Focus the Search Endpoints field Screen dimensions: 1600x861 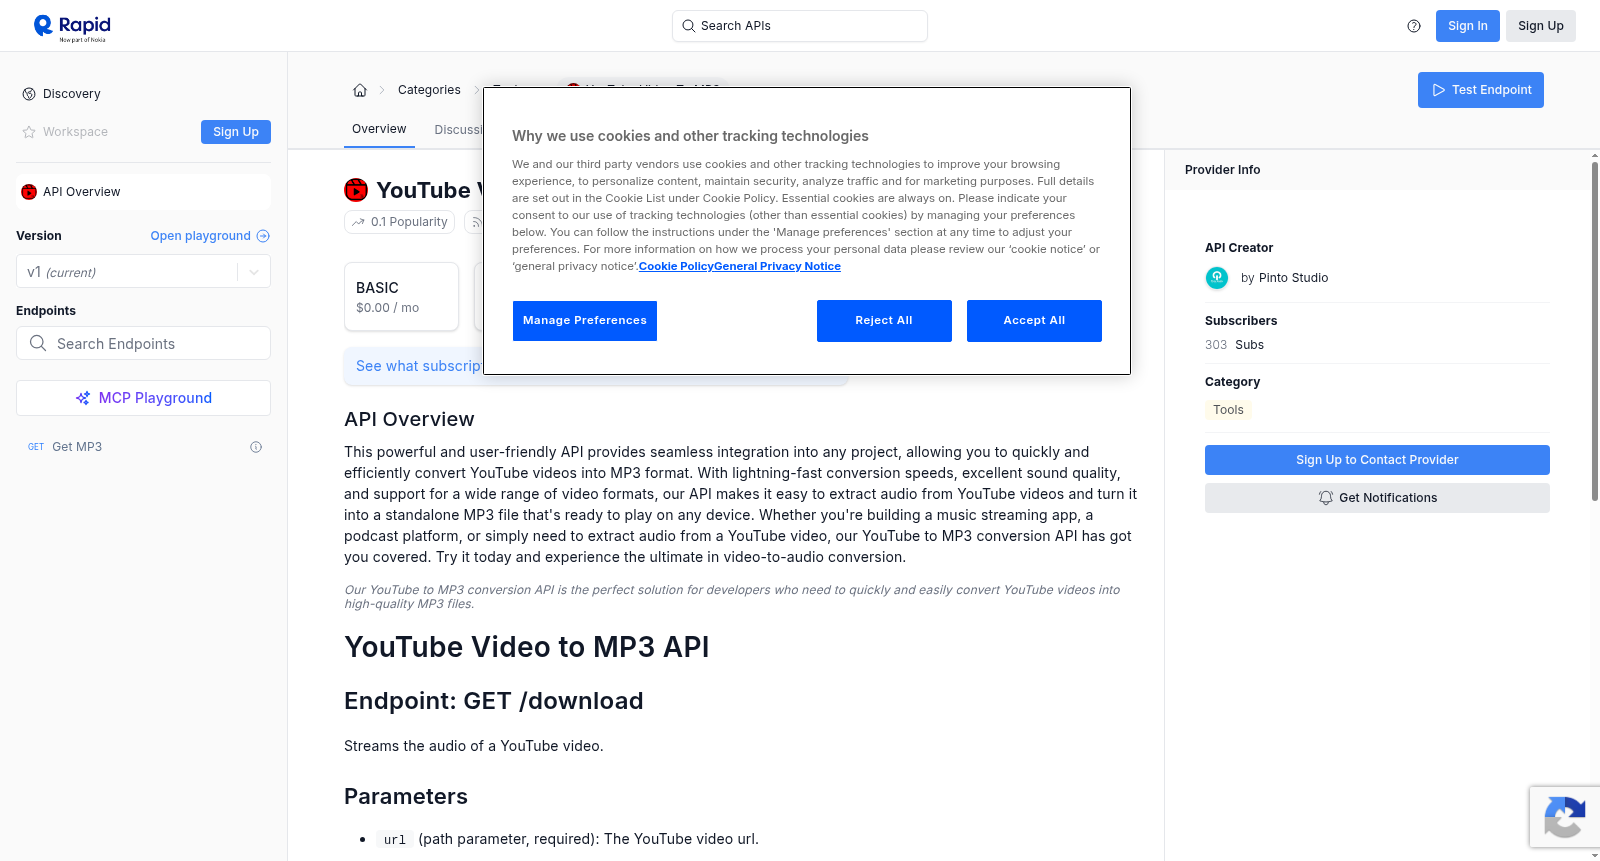click(x=143, y=343)
